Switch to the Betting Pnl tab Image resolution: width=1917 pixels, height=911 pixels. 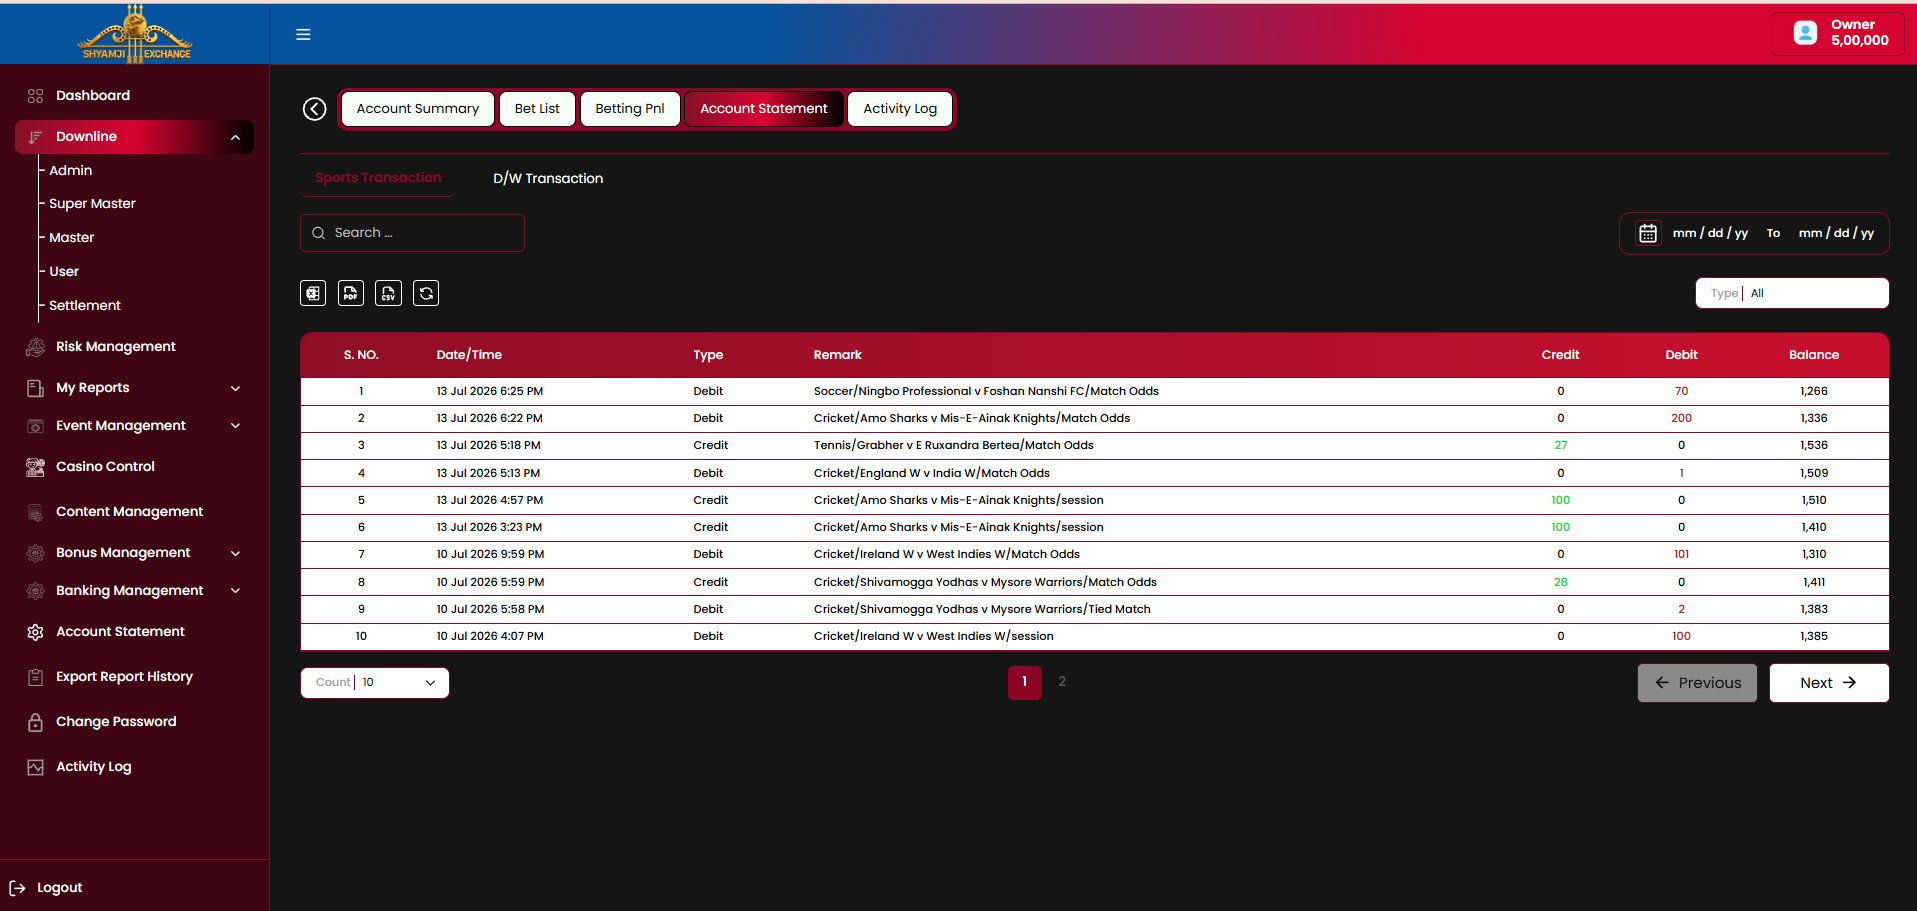(x=630, y=109)
